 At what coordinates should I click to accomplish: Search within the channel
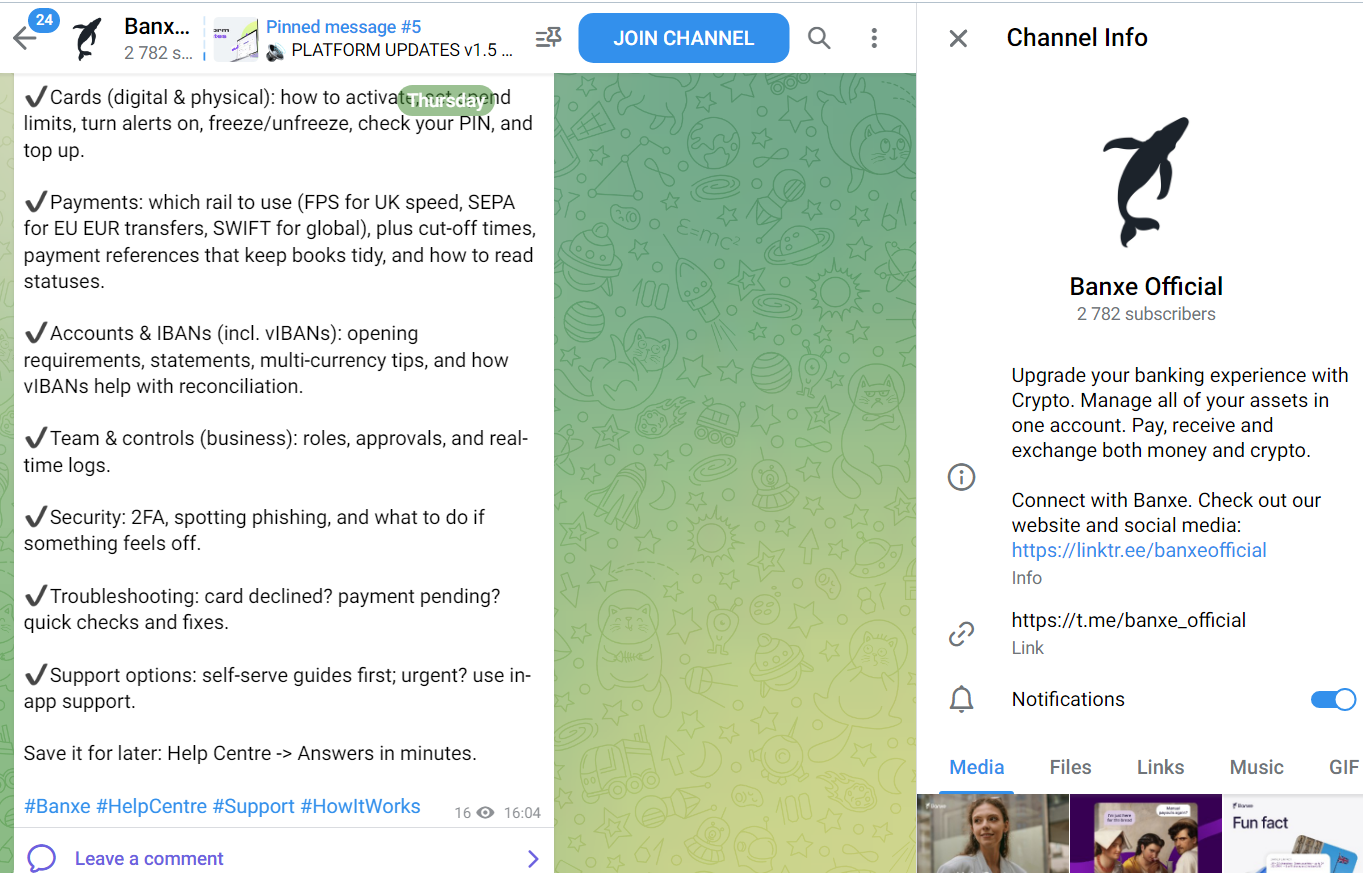819,38
